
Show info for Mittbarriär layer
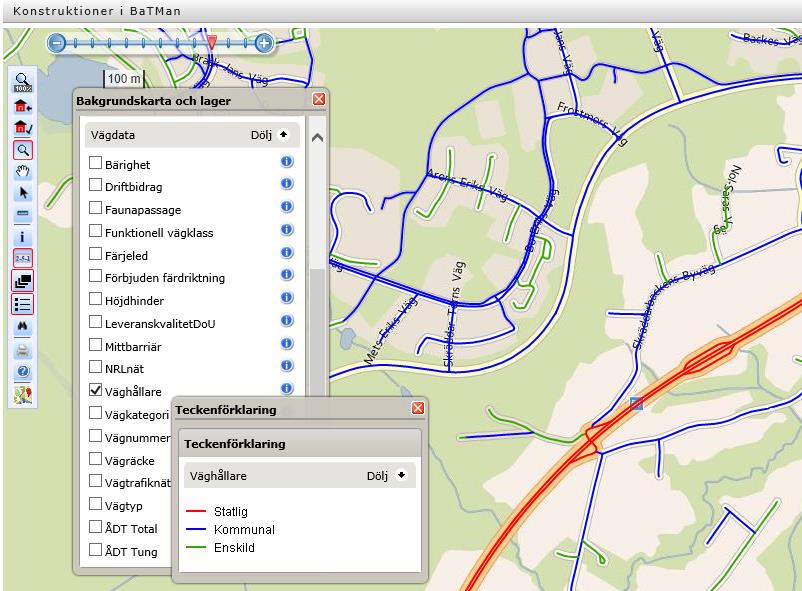[x=287, y=343]
